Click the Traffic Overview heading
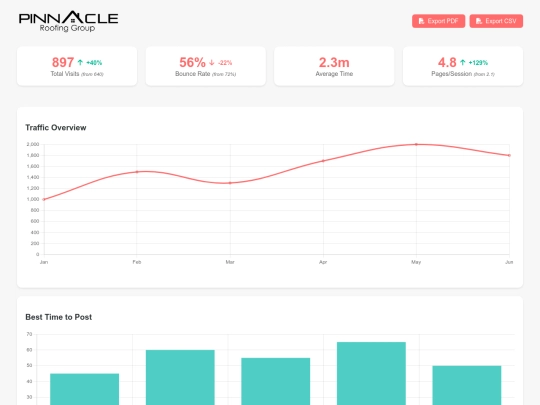Image resolution: width=540 pixels, height=405 pixels. pyautogui.click(x=56, y=127)
